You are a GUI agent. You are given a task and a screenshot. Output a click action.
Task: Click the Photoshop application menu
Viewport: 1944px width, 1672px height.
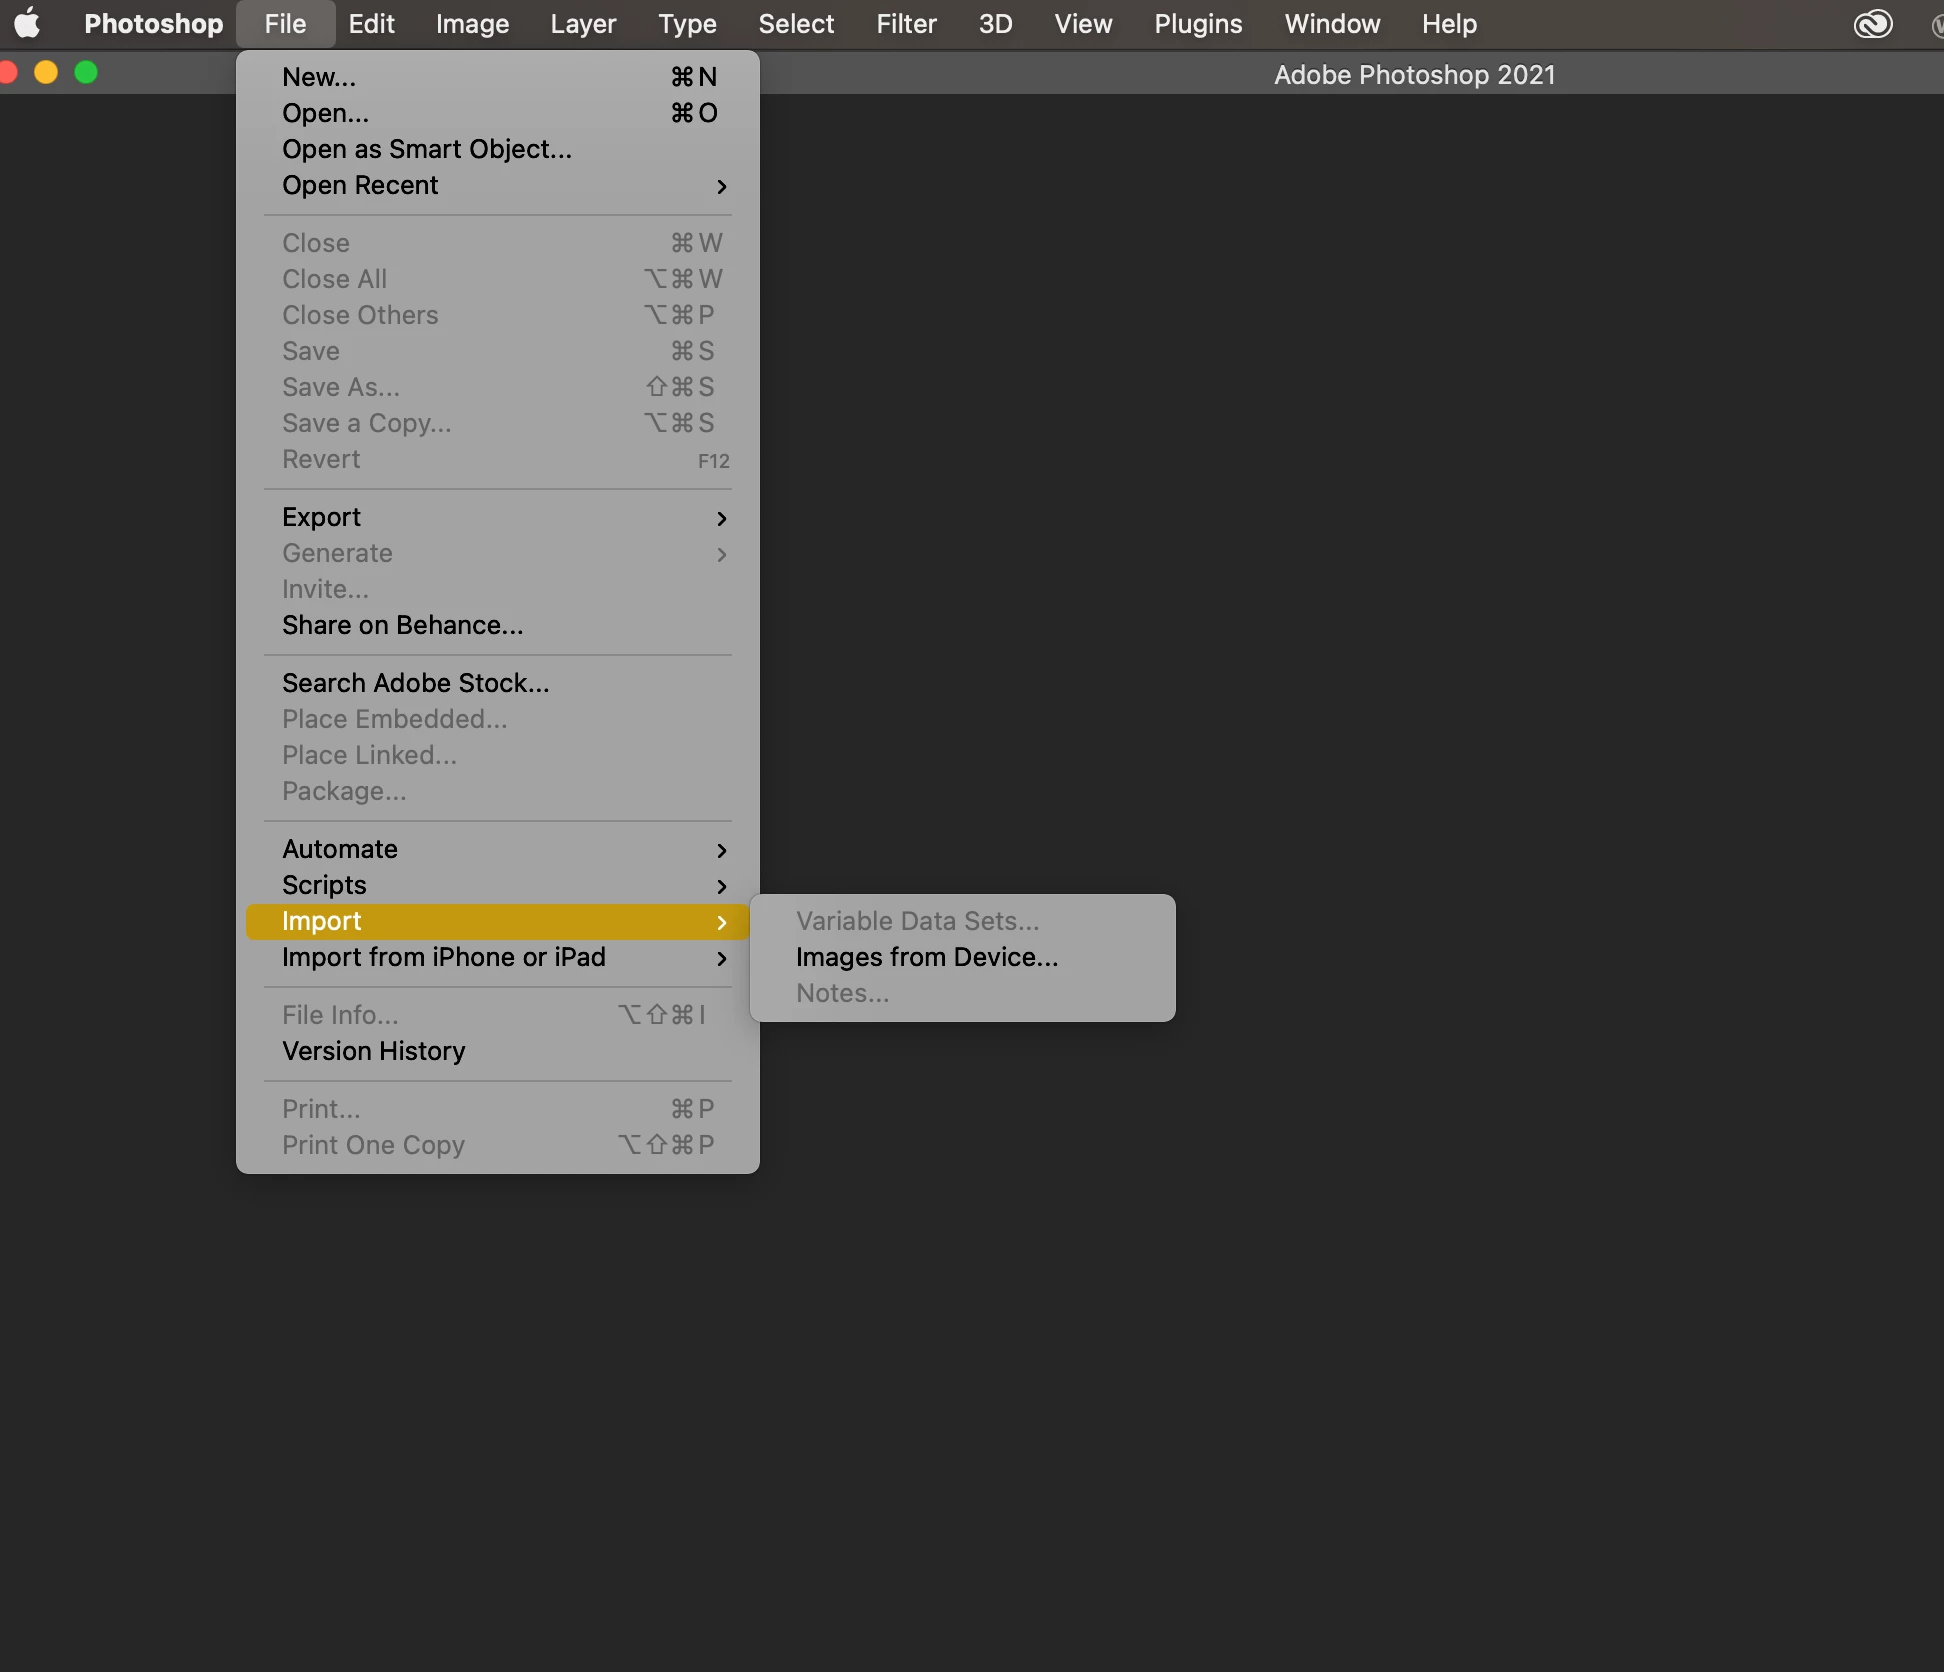pos(153,23)
